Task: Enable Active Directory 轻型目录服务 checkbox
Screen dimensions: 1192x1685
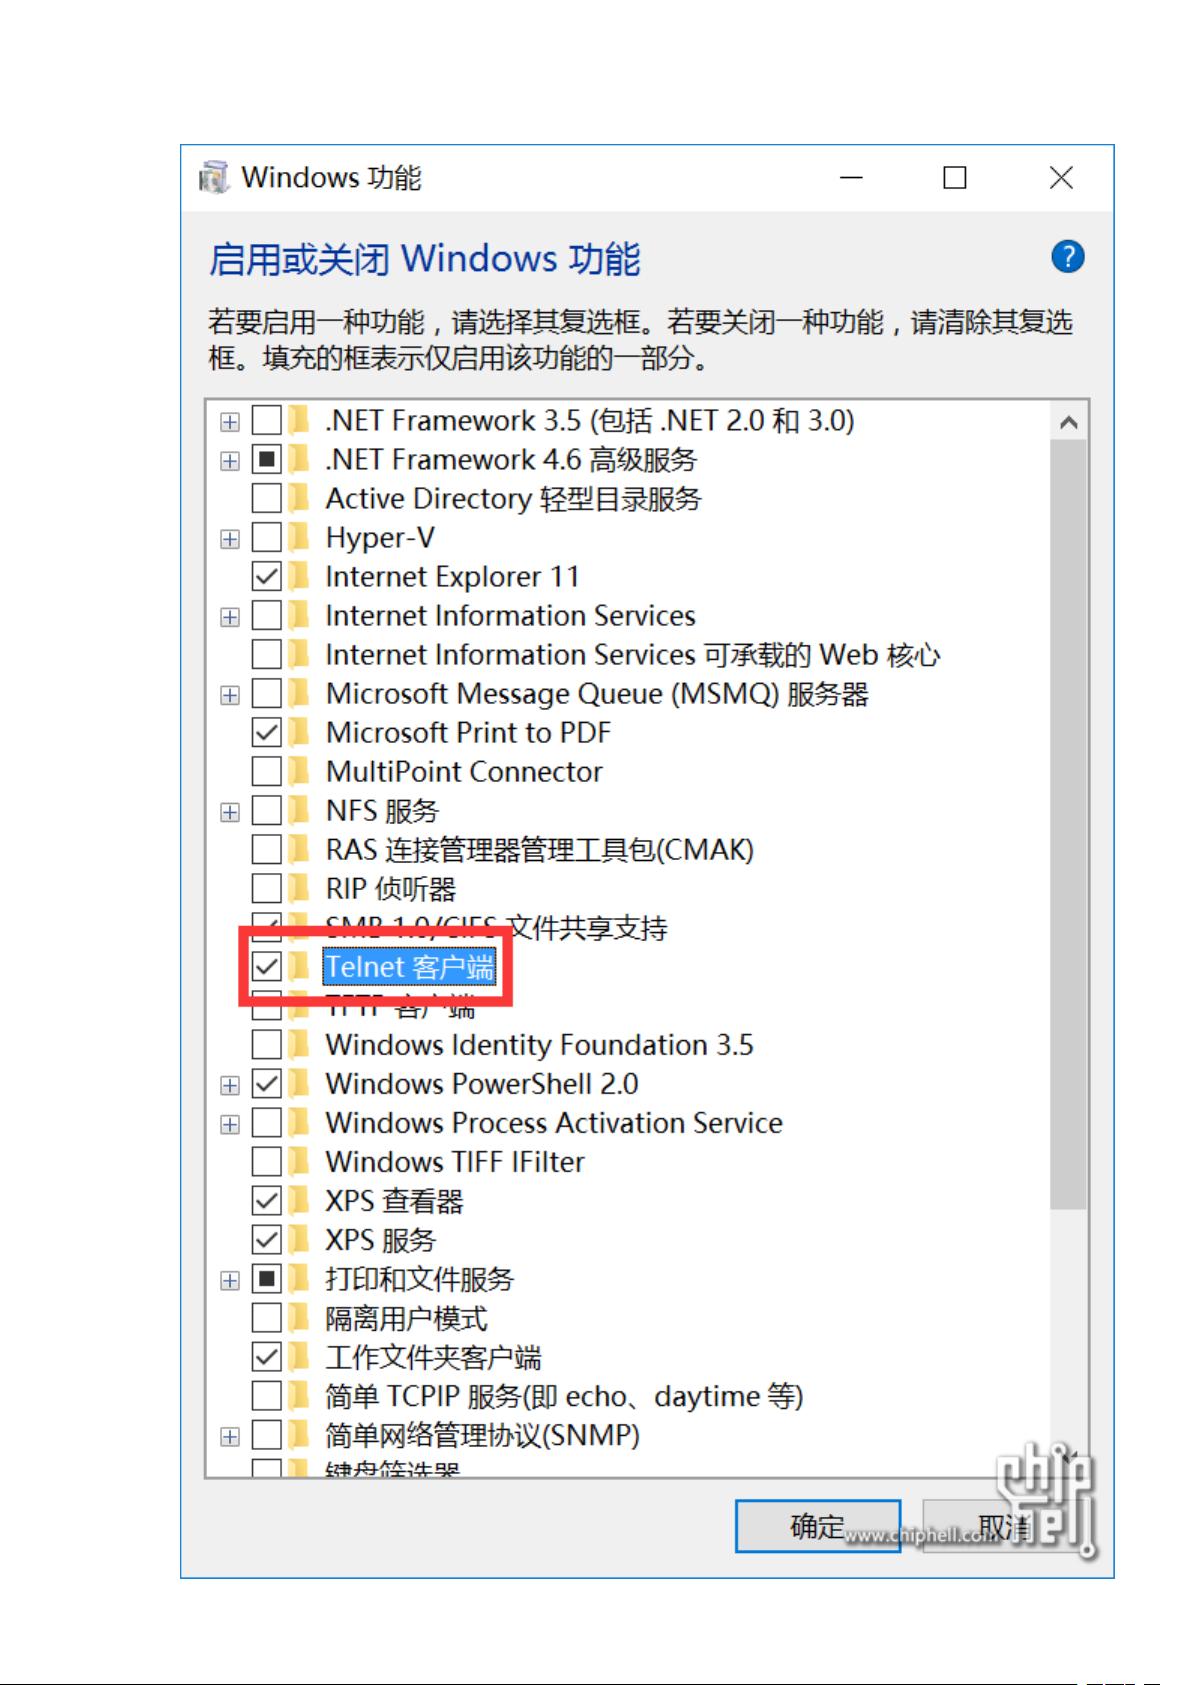Action: 266,499
